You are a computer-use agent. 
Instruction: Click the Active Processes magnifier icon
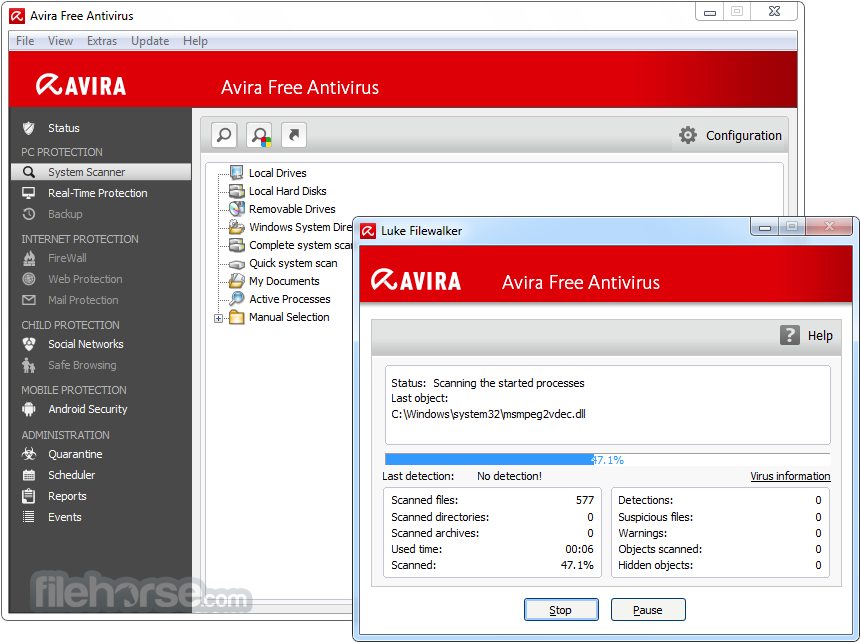(236, 299)
